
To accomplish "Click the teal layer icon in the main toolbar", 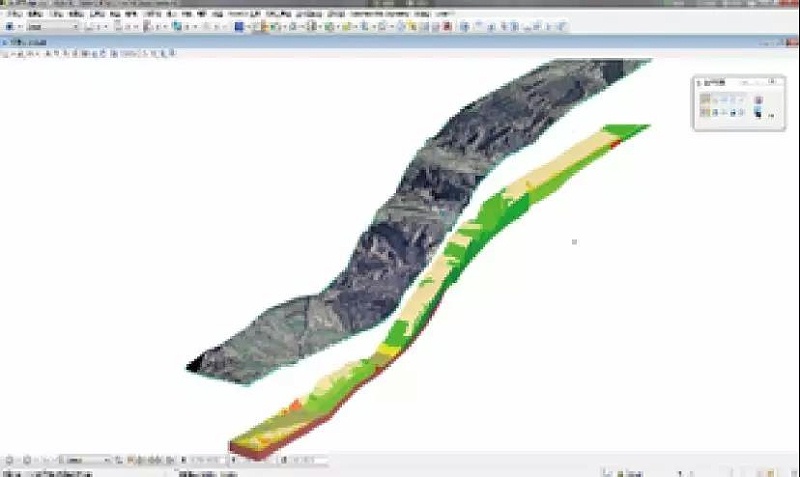I will (177, 27).
